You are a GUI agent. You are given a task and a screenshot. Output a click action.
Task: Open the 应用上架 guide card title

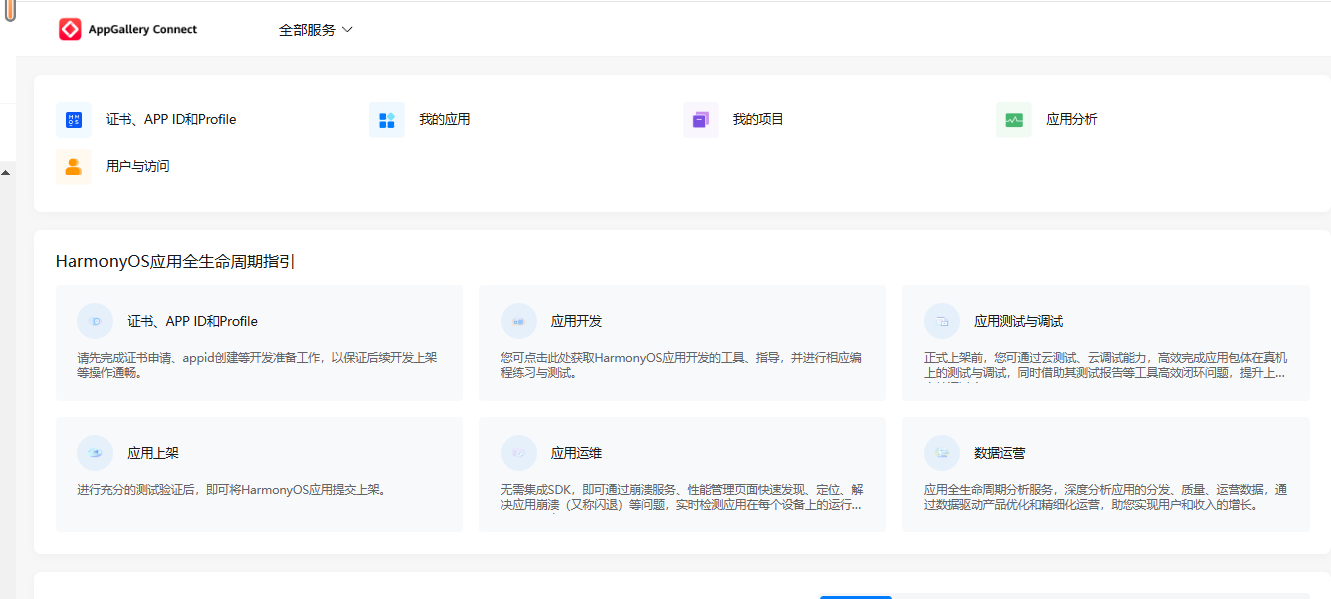point(153,453)
